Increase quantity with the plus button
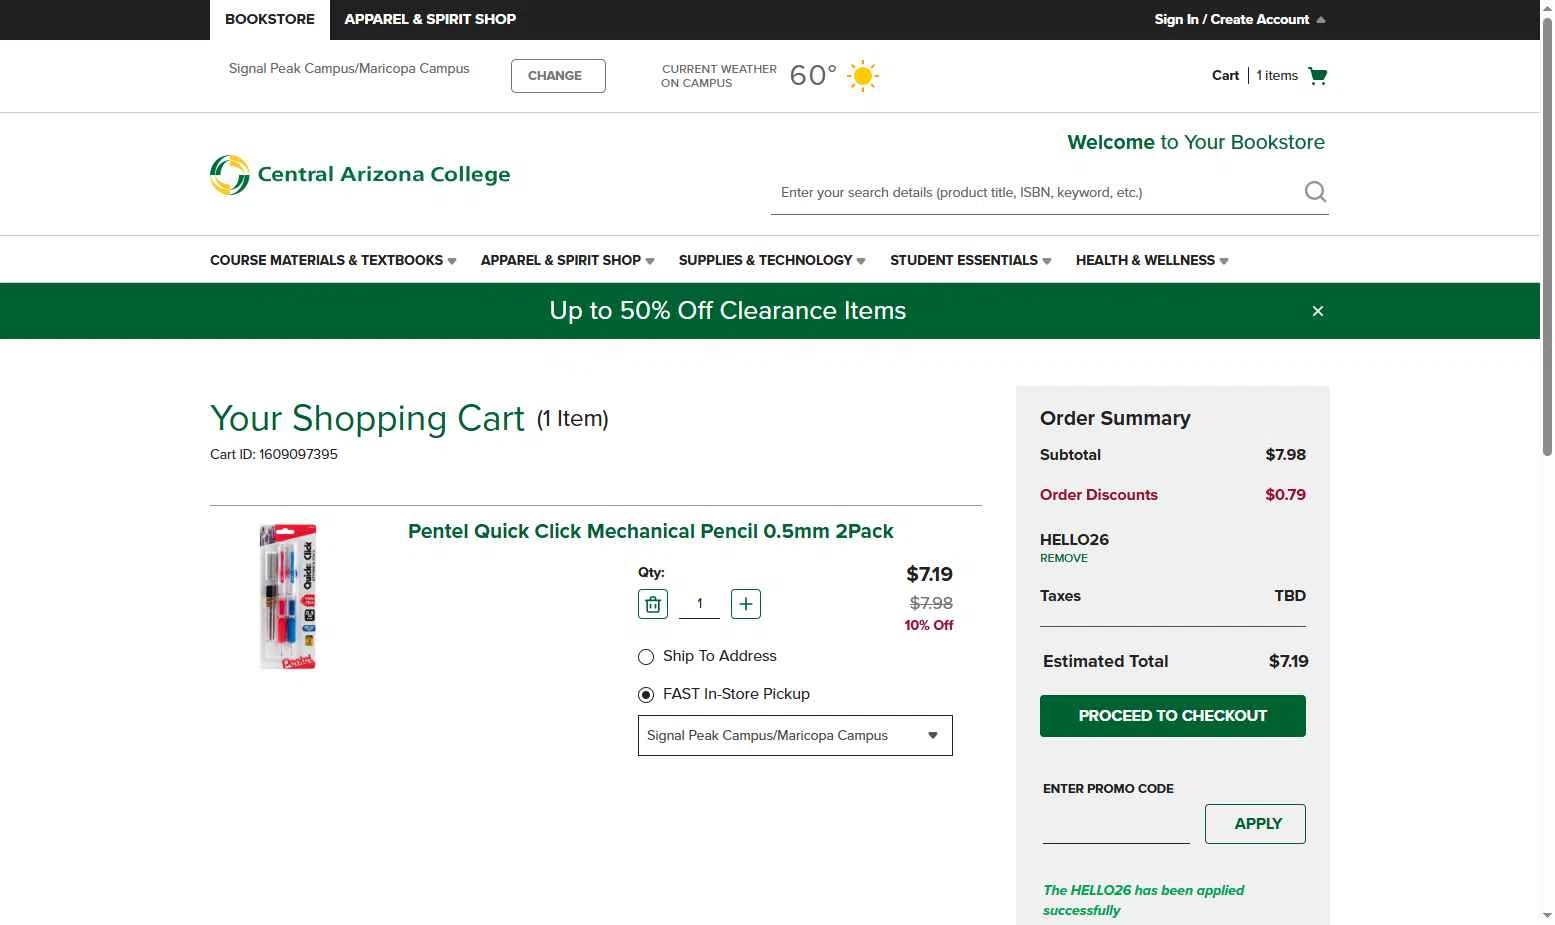Screen dimensions: 1555x925 [746, 604]
